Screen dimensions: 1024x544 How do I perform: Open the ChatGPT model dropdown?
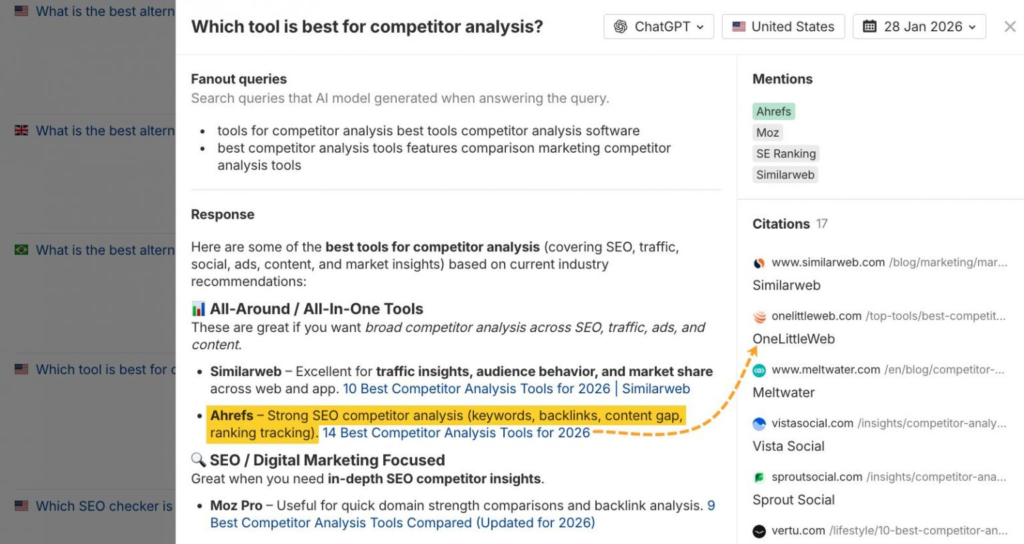(x=658, y=27)
